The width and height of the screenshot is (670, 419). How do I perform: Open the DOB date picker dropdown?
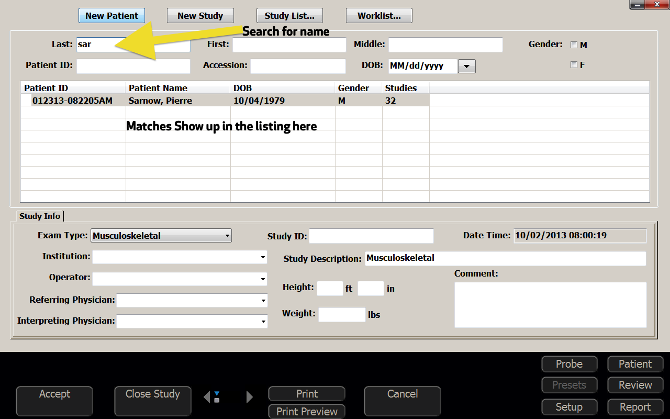coord(467,66)
